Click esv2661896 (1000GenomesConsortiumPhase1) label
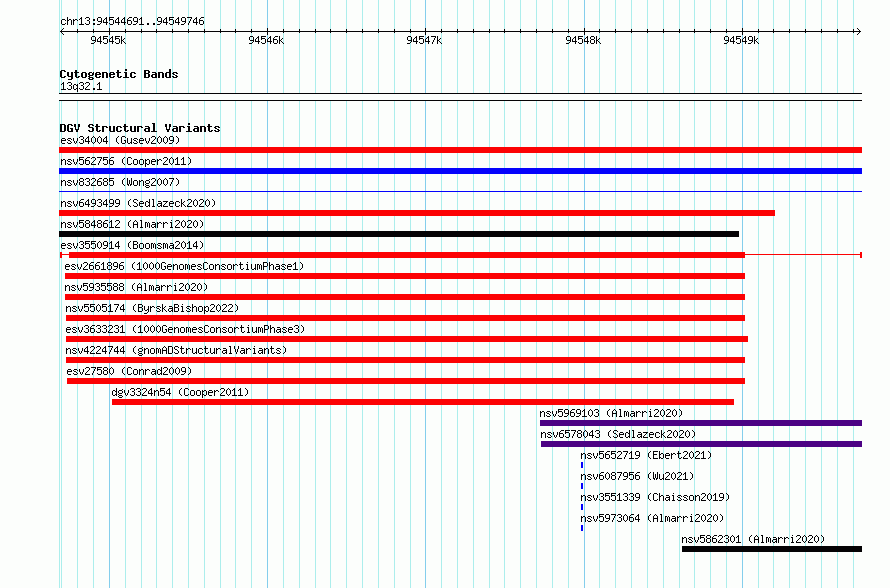Viewport: 890px width, 588px height. click(184, 266)
